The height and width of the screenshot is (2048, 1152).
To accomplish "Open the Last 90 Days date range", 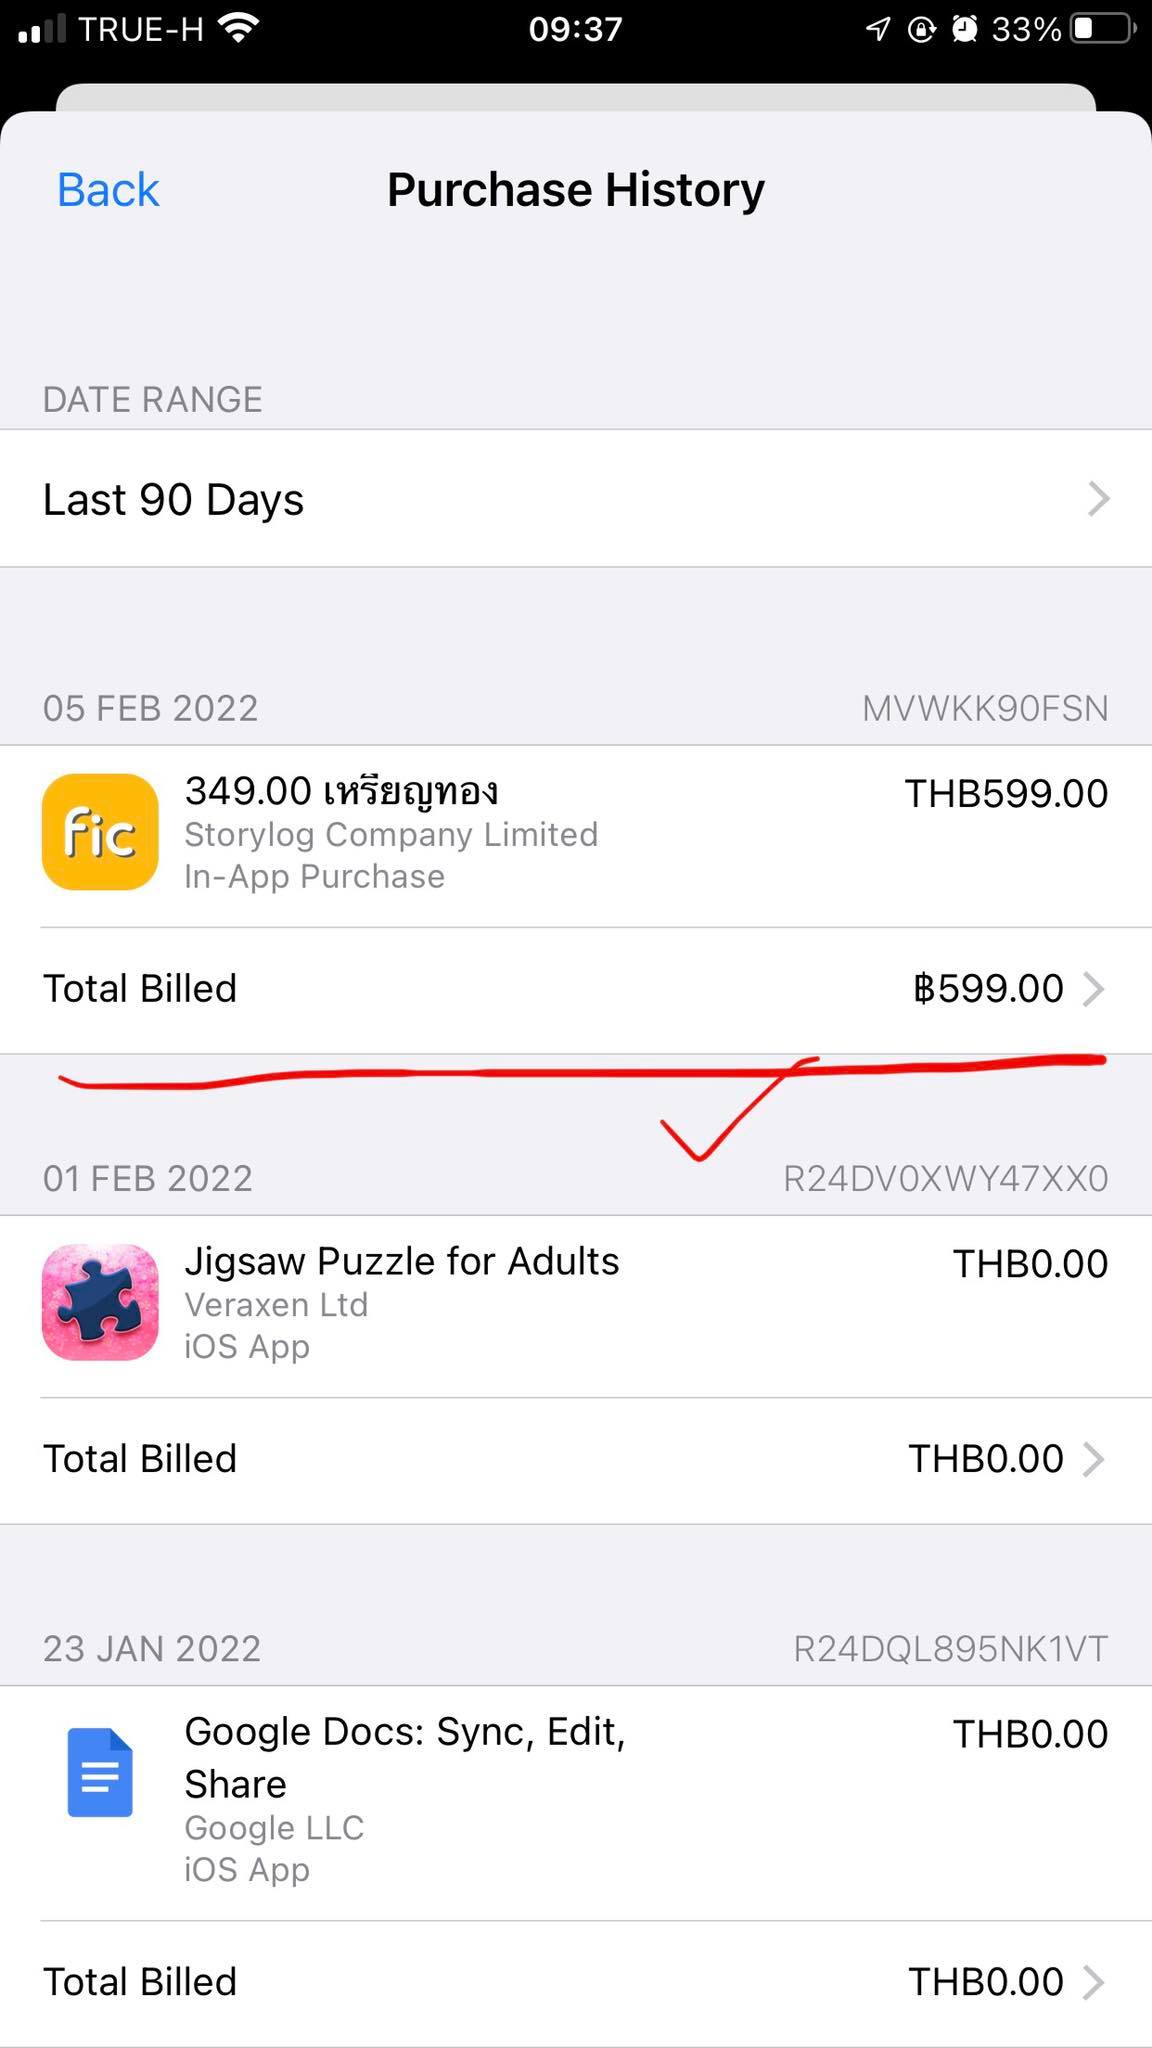I will (x=576, y=499).
